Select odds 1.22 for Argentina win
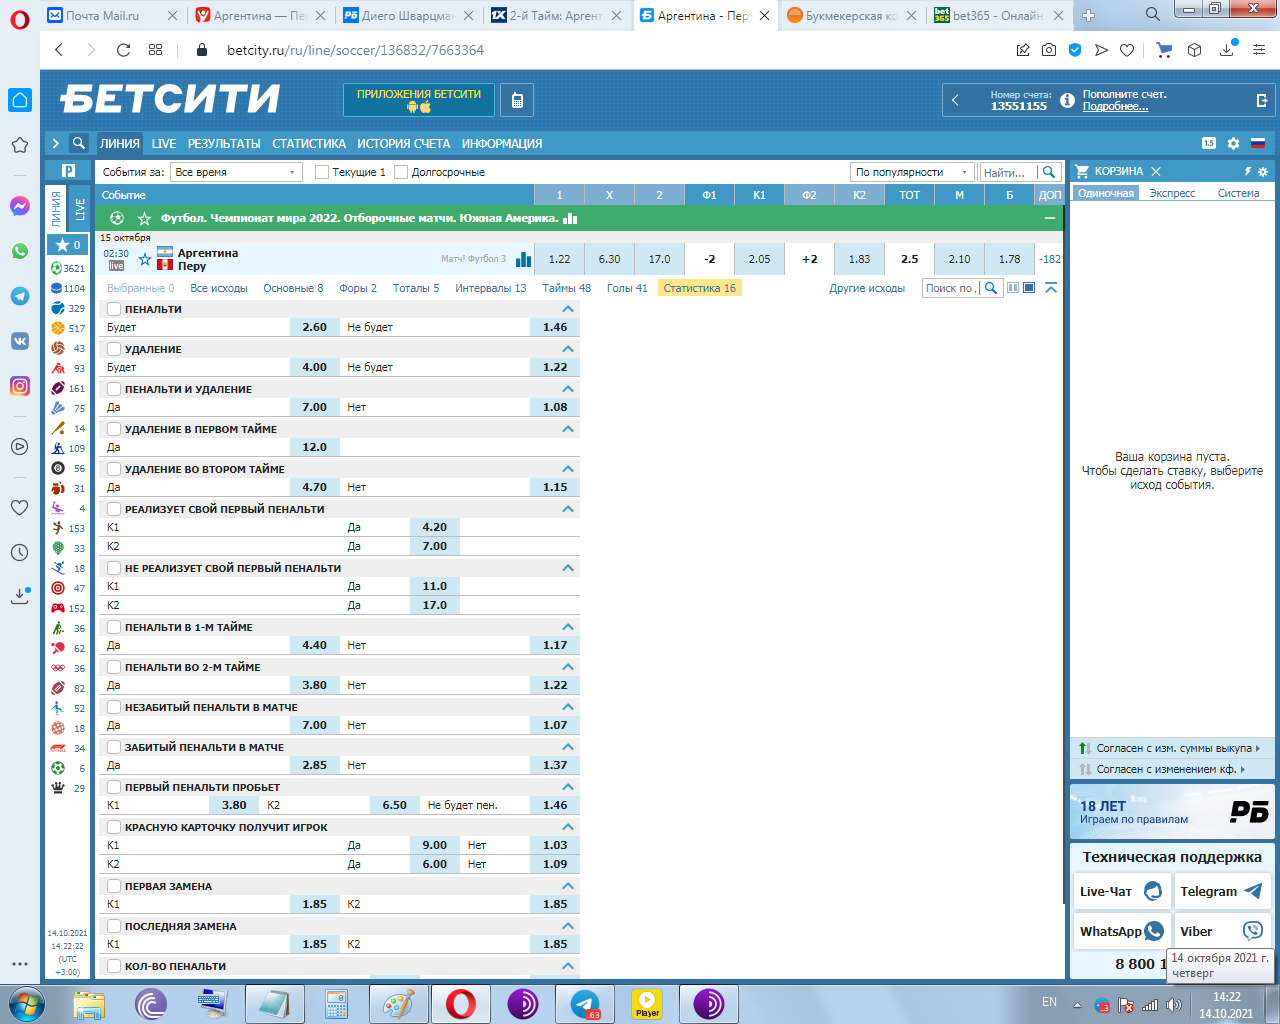 point(559,259)
